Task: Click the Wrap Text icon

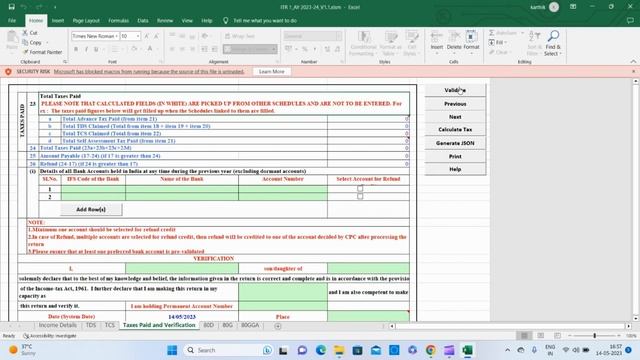Action: tap(227, 36)
